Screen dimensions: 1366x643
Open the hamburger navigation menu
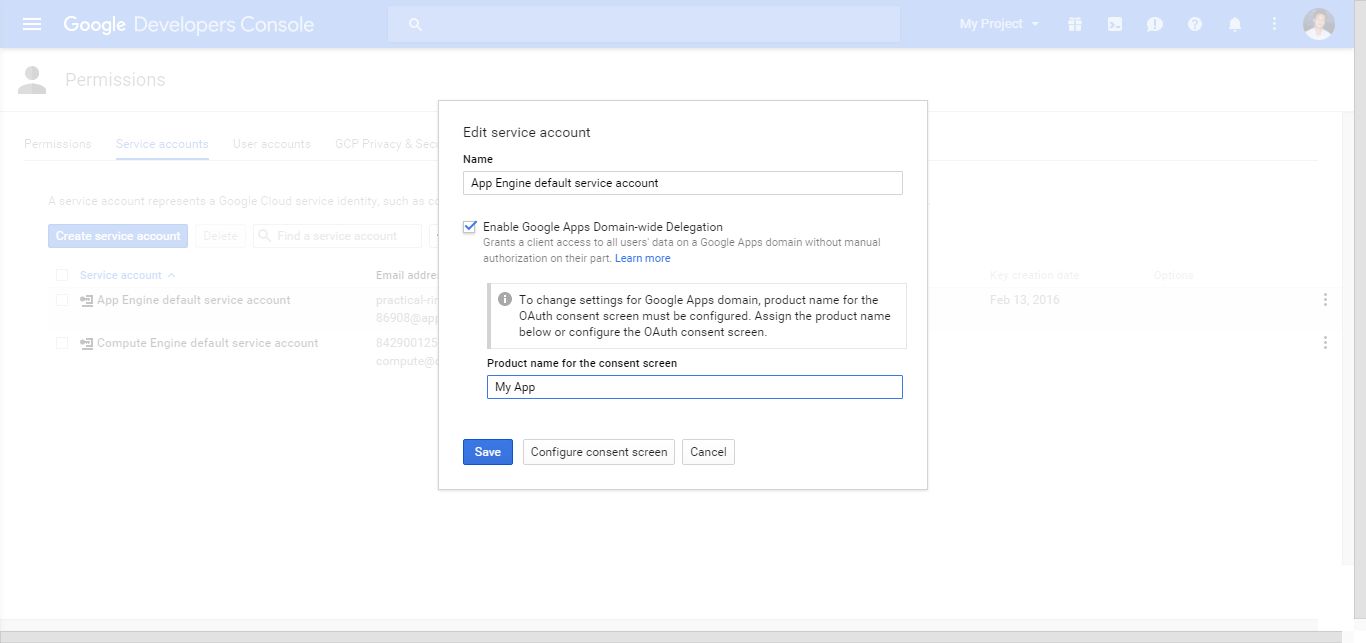pos(32,24)
